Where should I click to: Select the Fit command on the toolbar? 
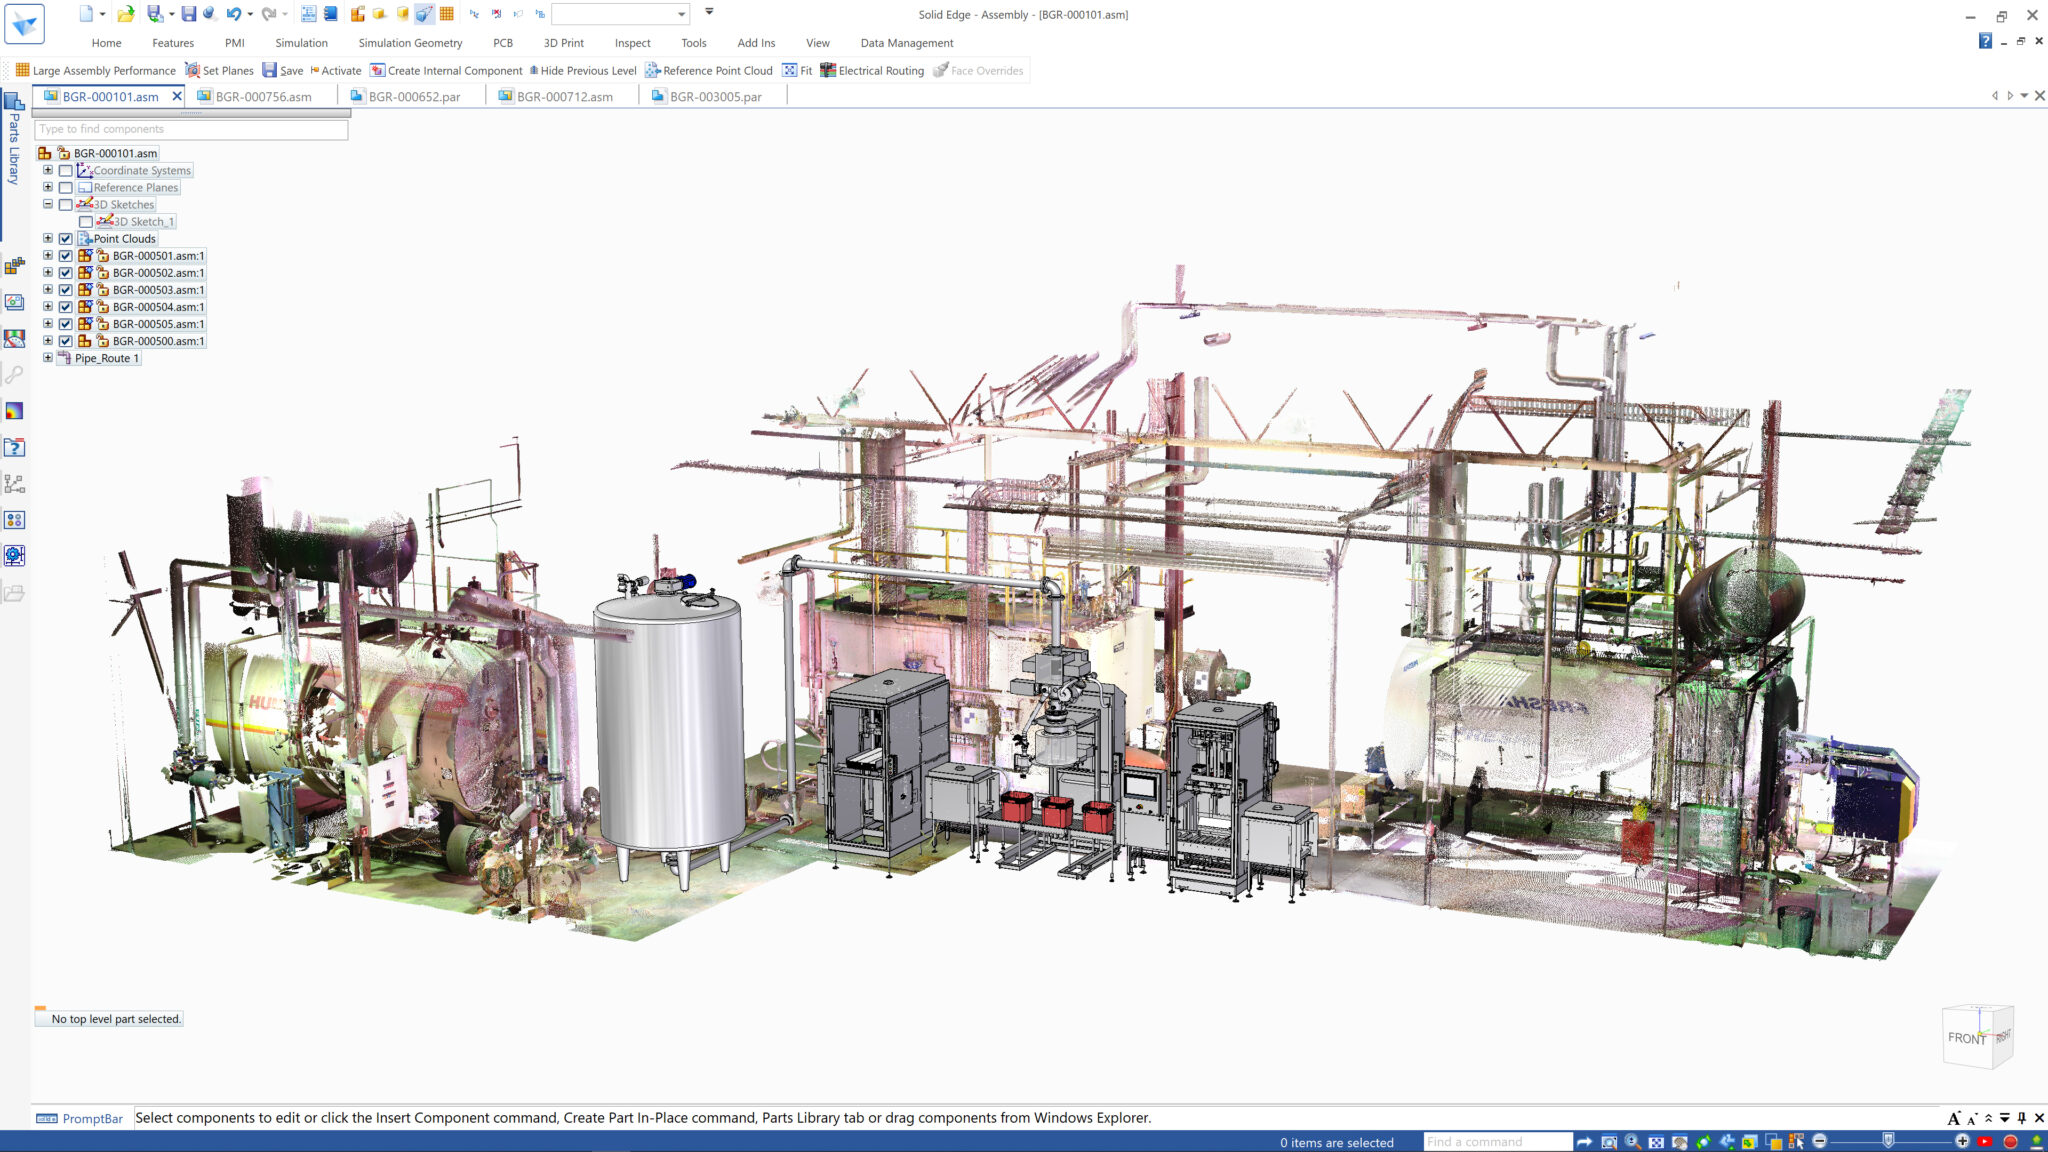pyautogui.click(x=797, y=70)
